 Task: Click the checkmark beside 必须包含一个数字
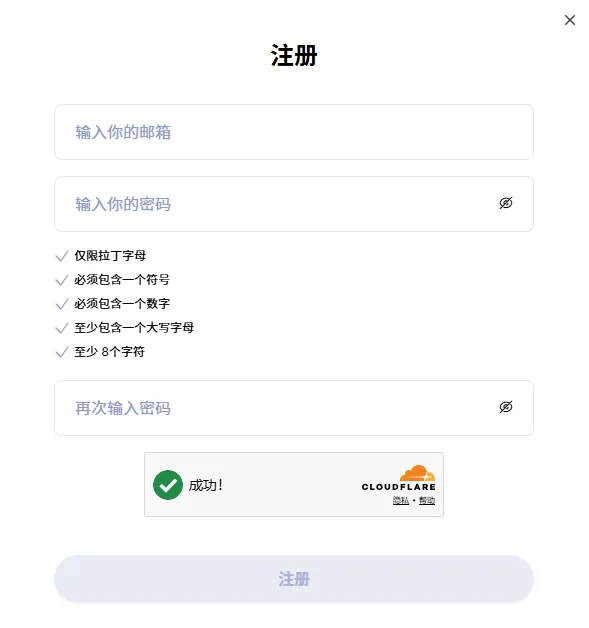(x=62, y=304)
